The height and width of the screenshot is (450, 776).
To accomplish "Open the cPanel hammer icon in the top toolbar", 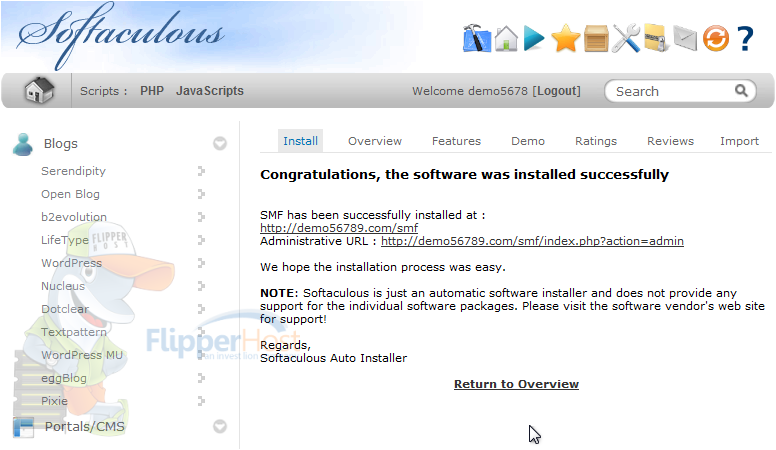I will 477,38.
